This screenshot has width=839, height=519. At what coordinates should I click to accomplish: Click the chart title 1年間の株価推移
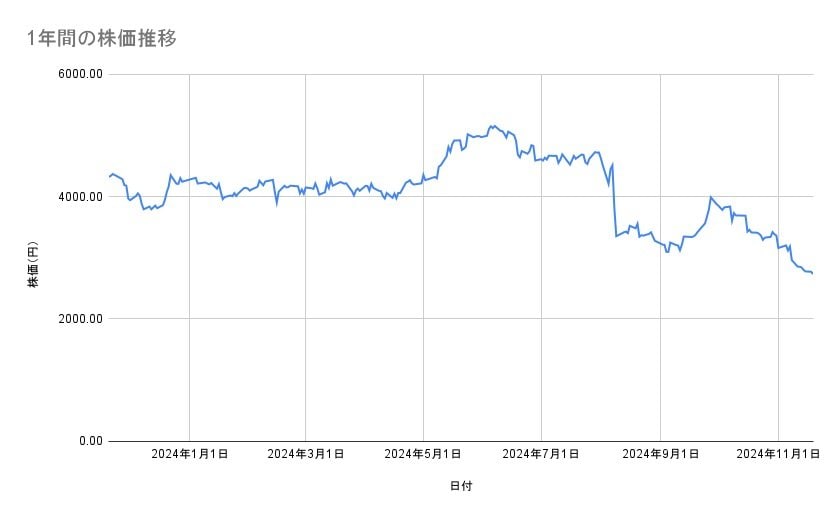point(103,39)
